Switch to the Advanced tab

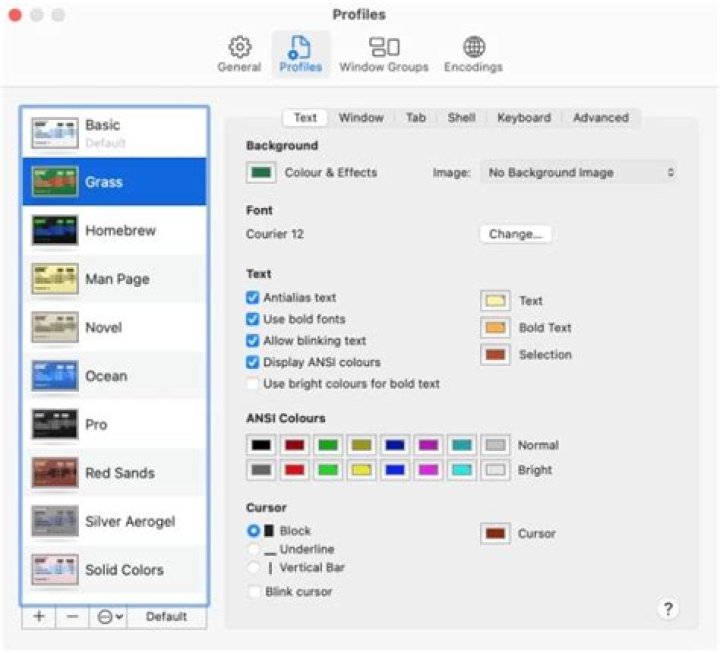[601, 118]
